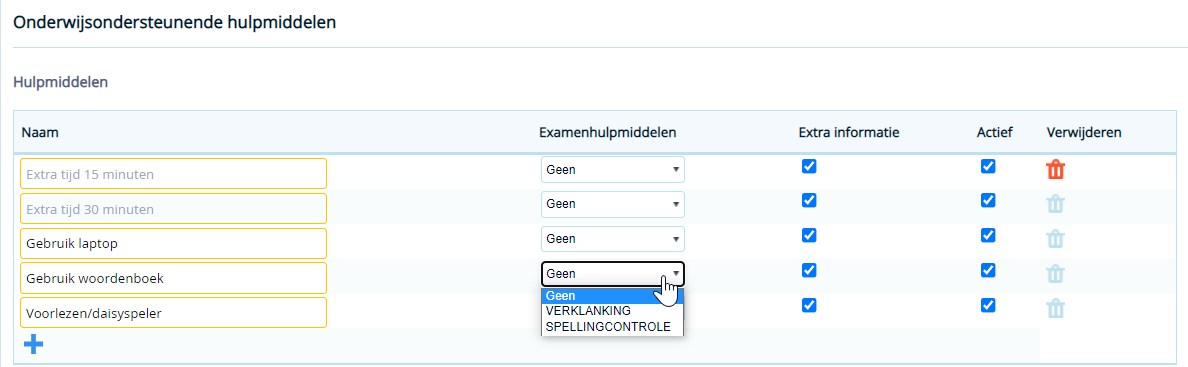The width and height of the screenshot is (1188, 367).
Task: Remove the Gebruik laptop entry via trash icon
Action: [x=1055, y=239]
